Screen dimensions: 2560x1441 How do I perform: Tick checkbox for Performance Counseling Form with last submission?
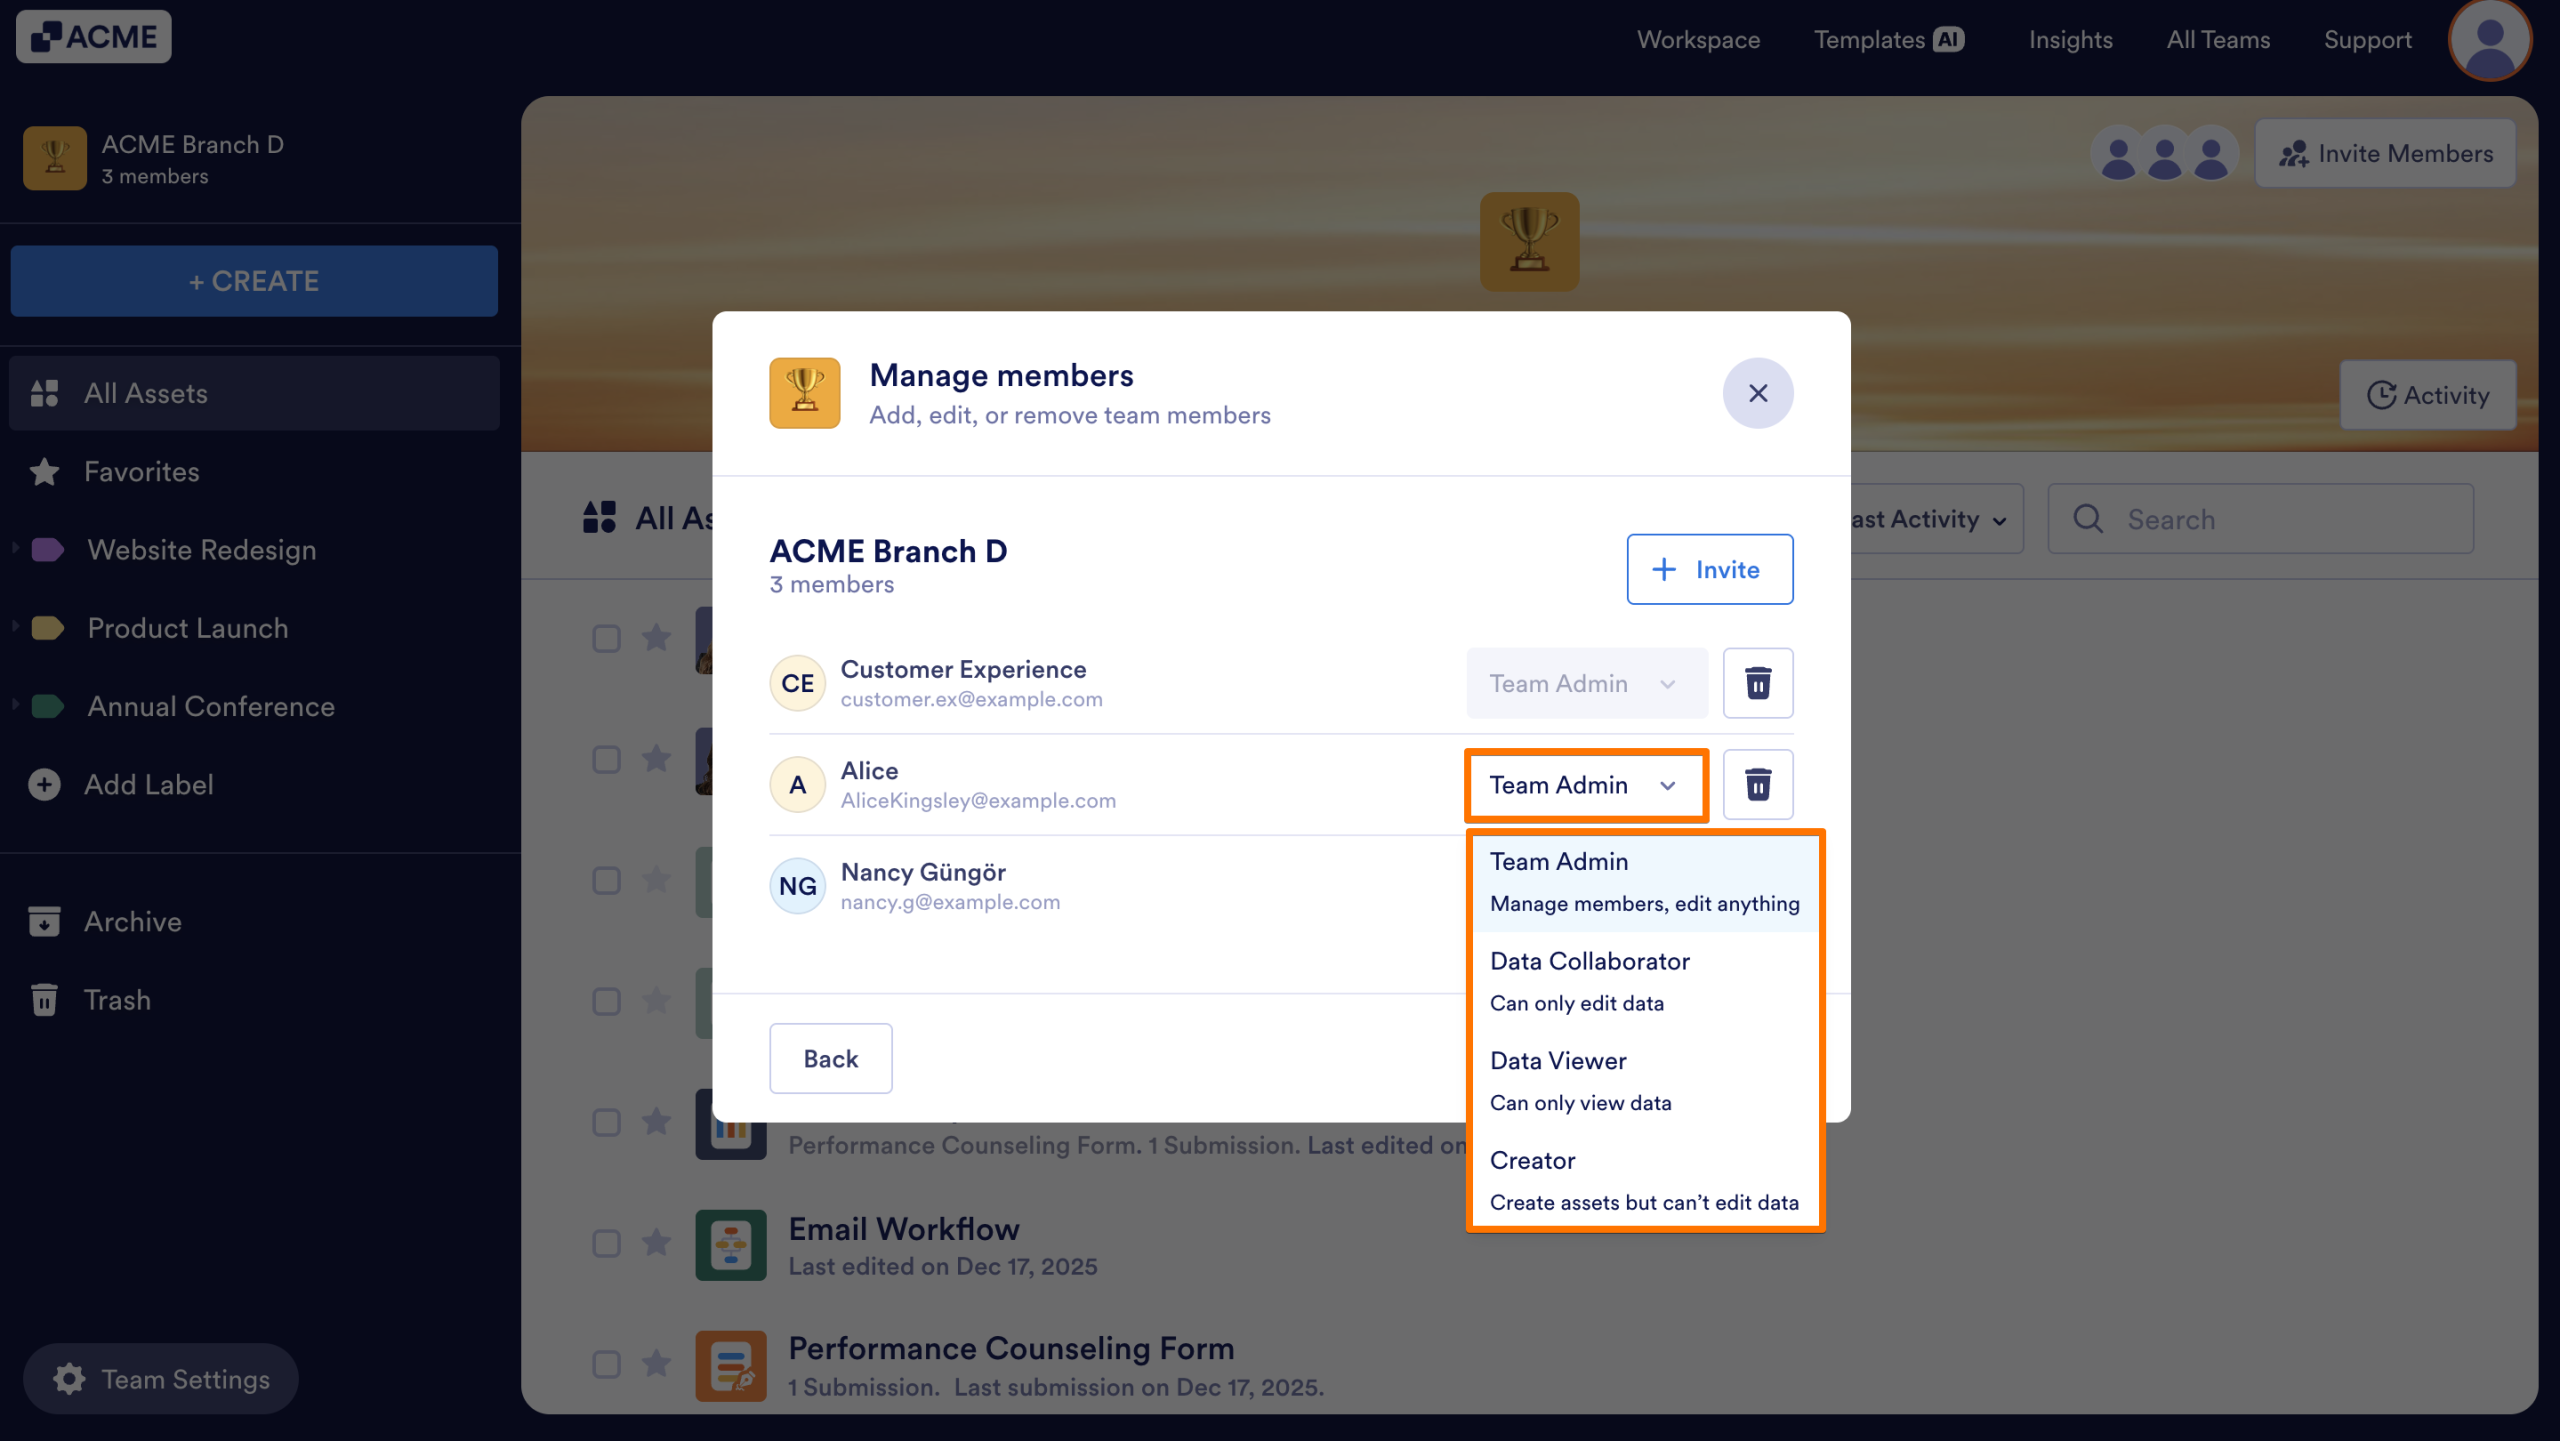click(x=606, y=1364)
